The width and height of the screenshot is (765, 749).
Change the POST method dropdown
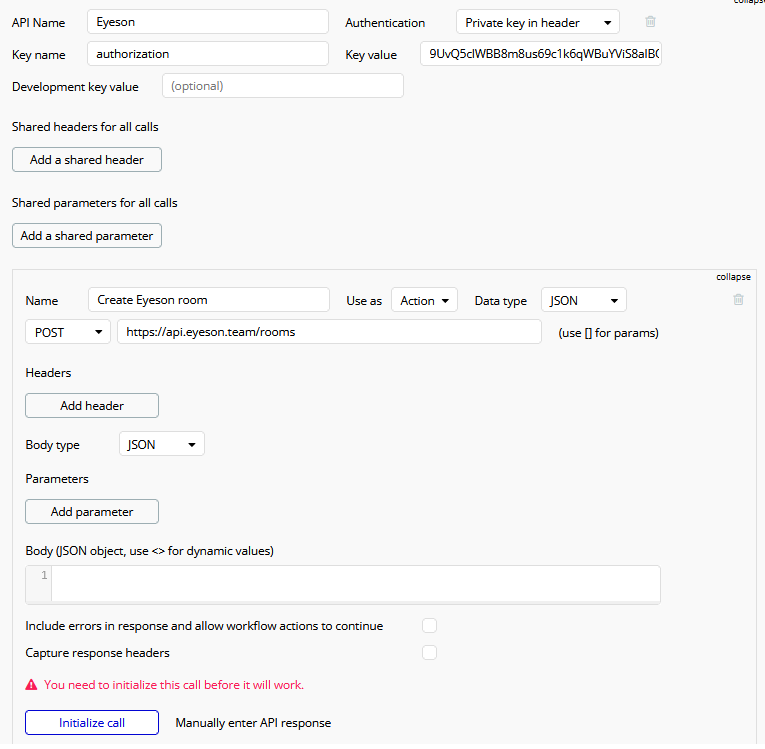[x=68, y=332]
